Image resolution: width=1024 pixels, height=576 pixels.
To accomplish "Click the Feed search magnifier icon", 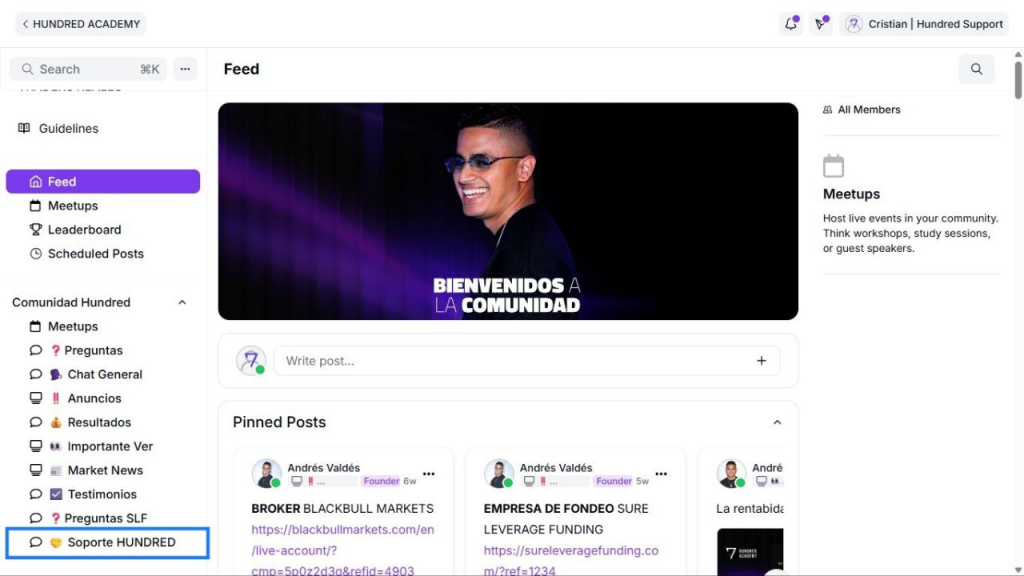I will [x=976, y=69].
